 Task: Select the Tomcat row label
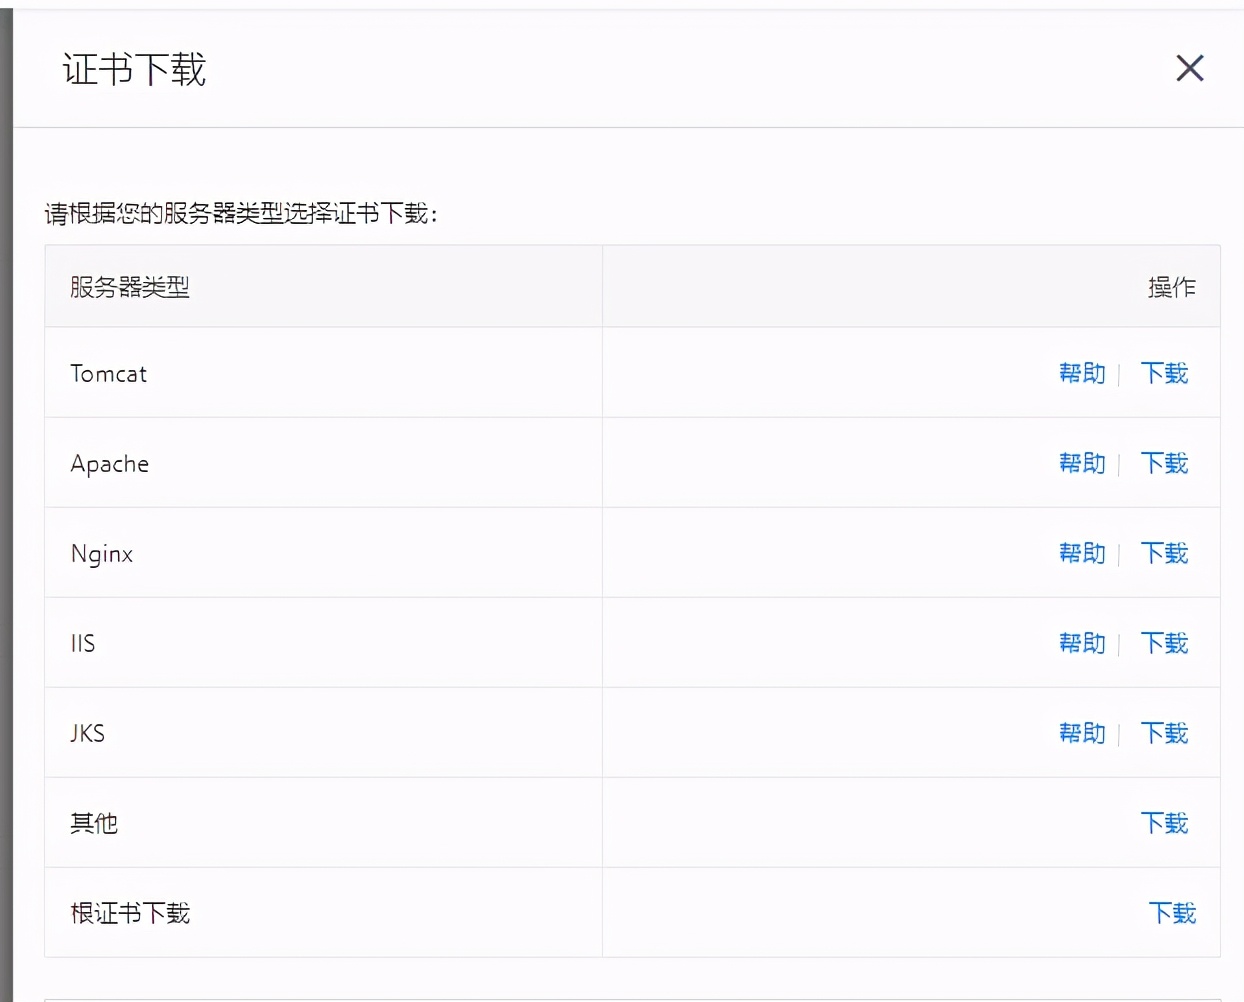tap(108, 373)
